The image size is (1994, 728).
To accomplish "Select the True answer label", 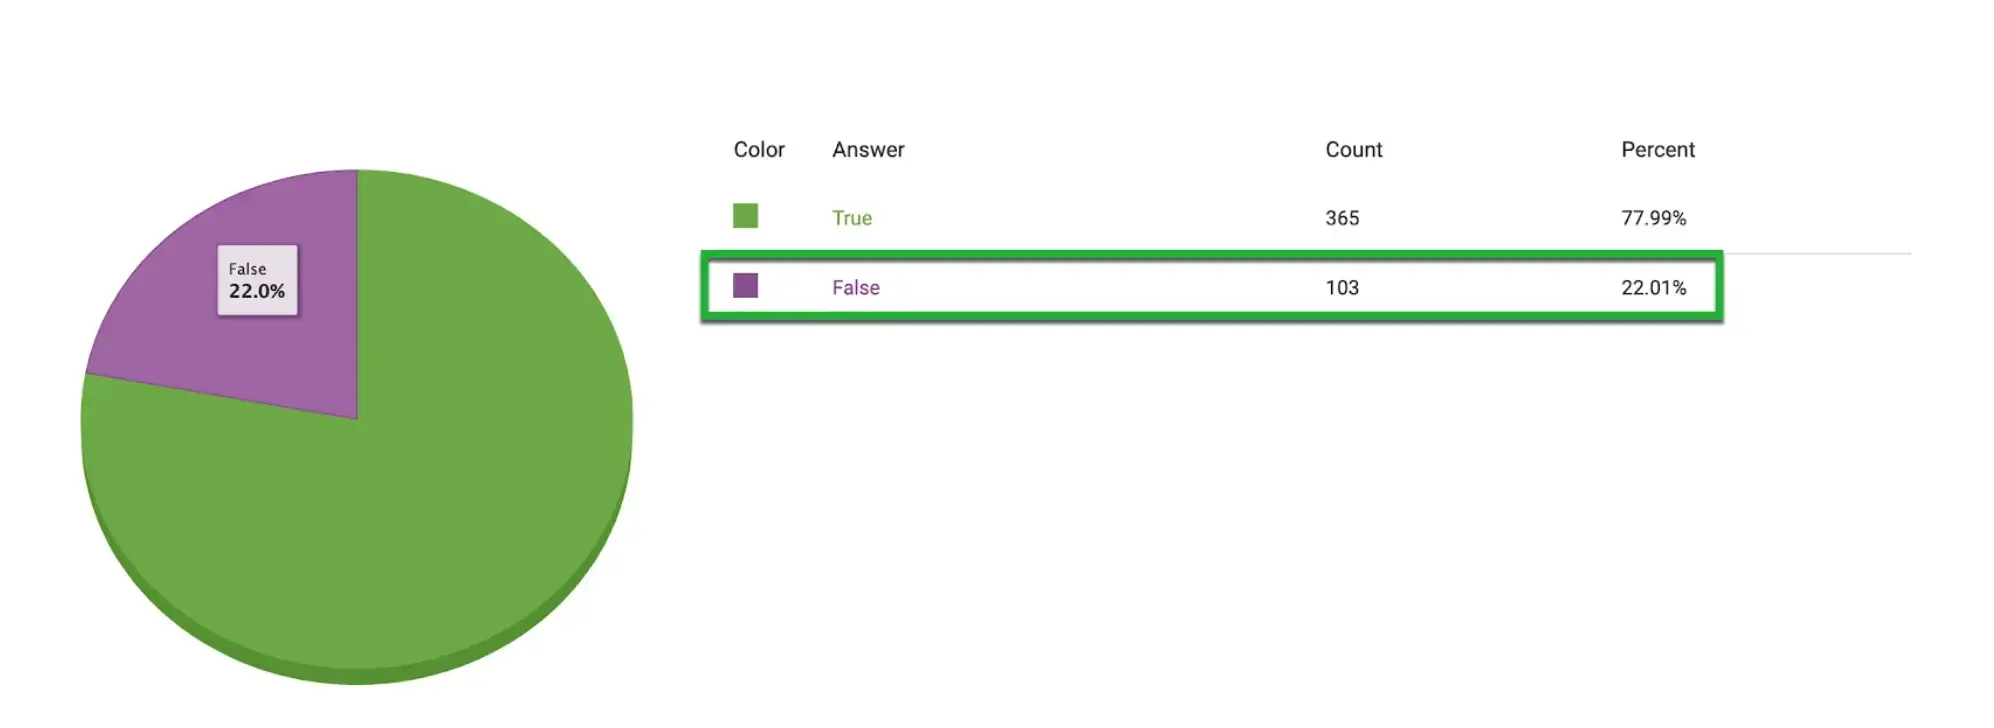I will pyautogui.click(x=852, y=218).
